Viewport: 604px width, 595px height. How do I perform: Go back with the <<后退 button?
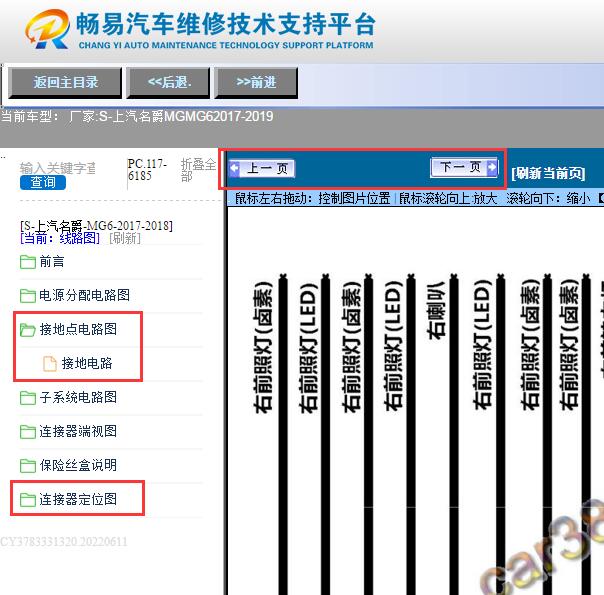click(x=168, y=82)
